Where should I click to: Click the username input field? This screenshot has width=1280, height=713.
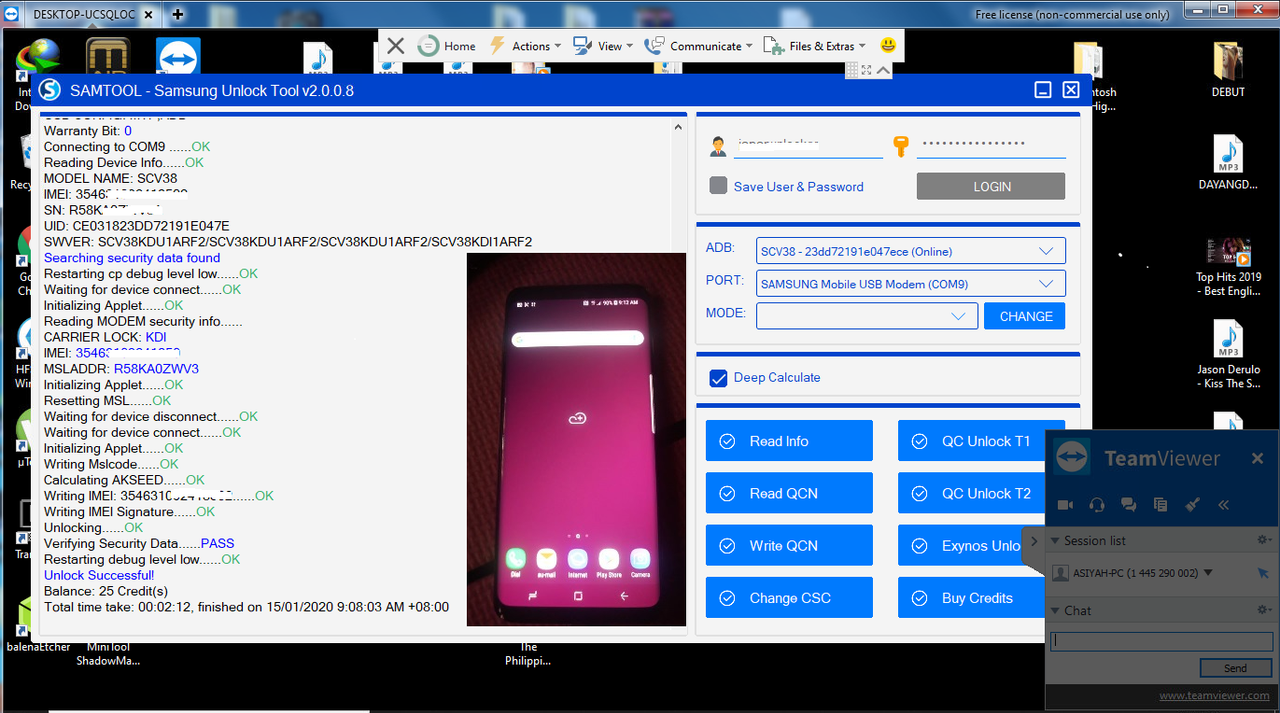(x=808, y=146)
